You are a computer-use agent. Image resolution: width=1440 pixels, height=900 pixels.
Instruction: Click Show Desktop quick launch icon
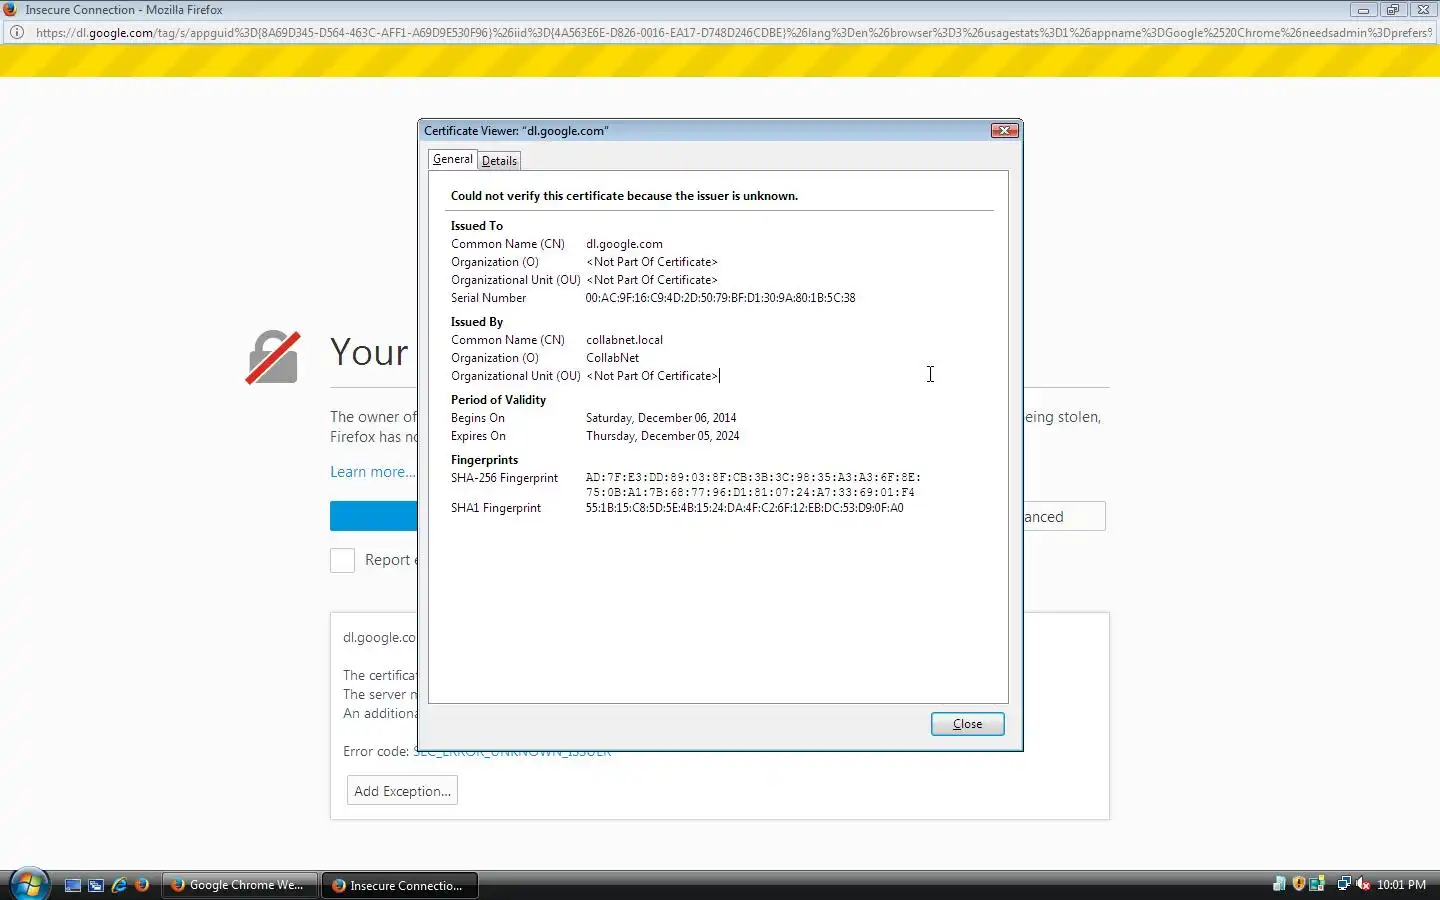pyautogui.click(x=73, y=885)
